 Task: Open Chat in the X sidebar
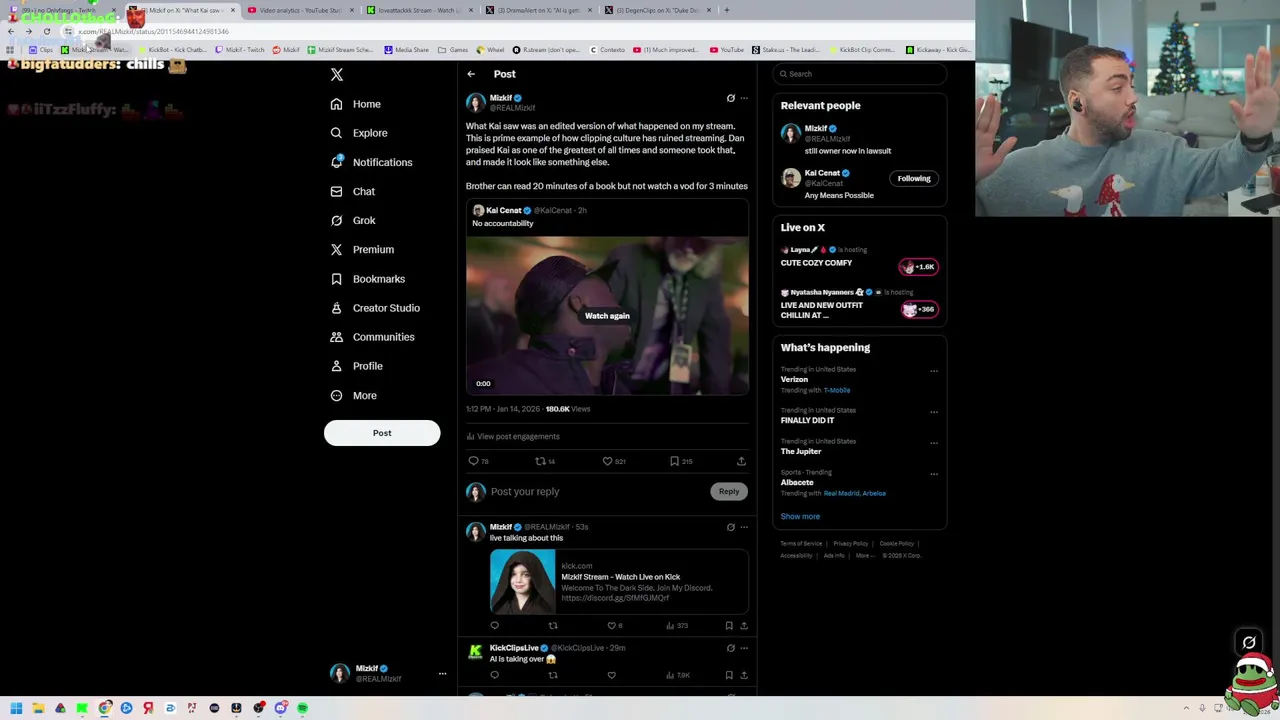tap(352, 191)
